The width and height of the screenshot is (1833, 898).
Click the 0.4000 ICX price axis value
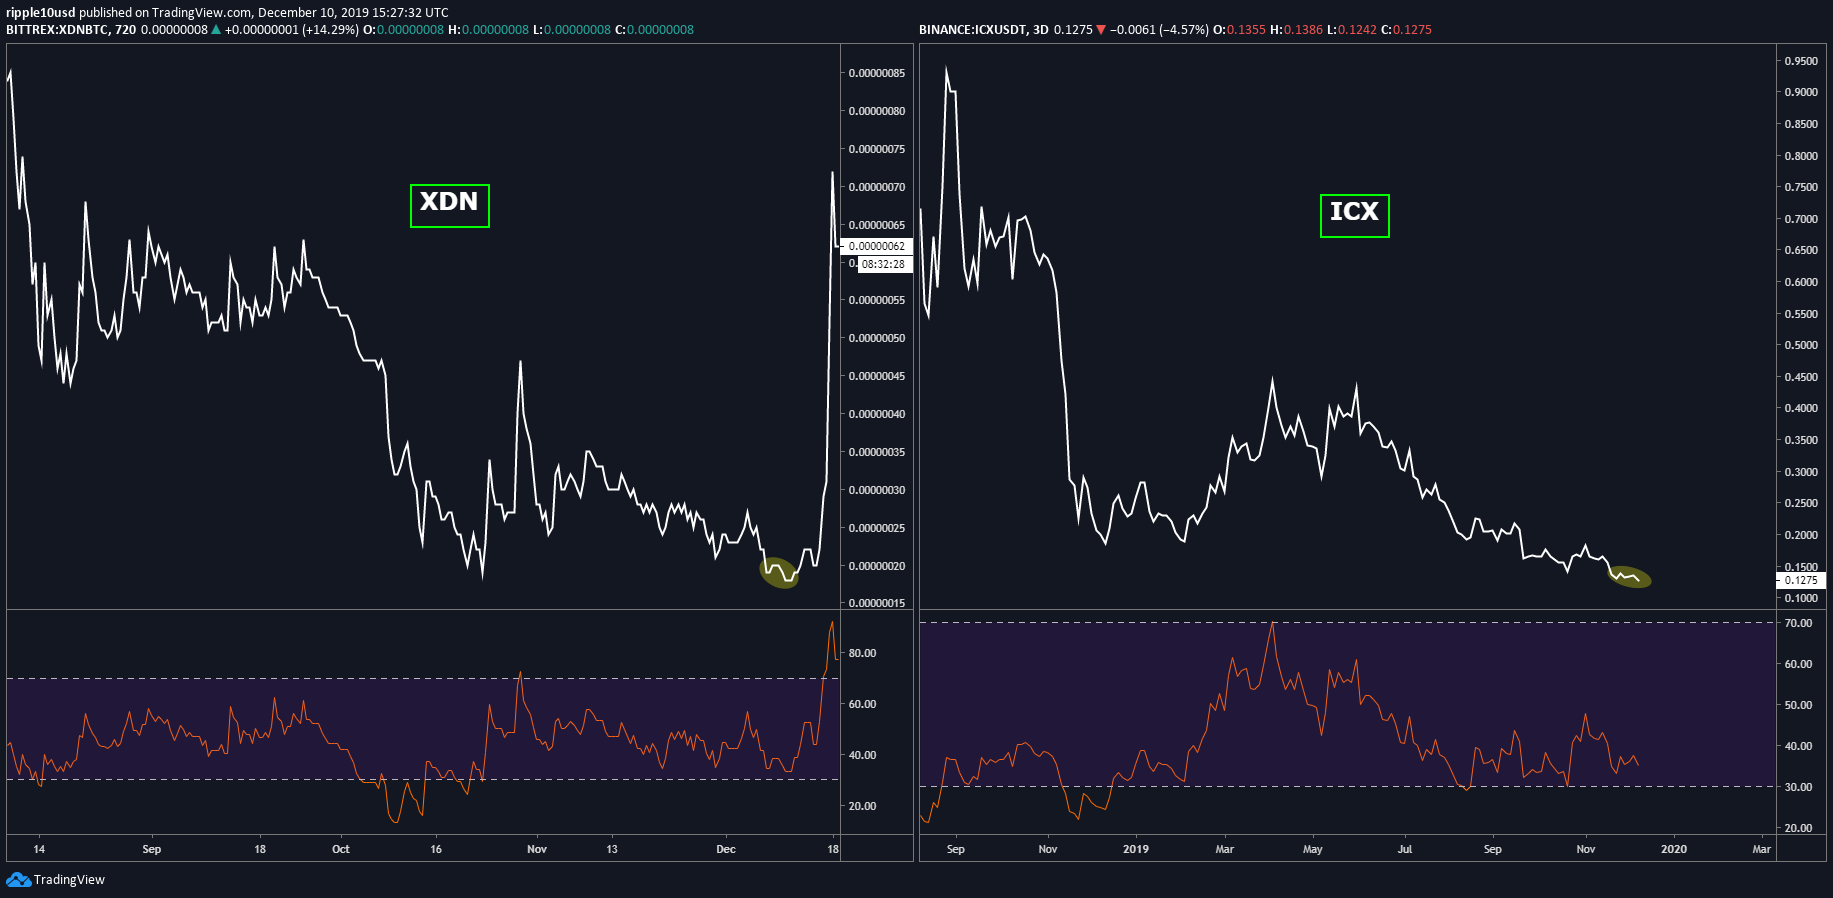[x=1802, y=408]
